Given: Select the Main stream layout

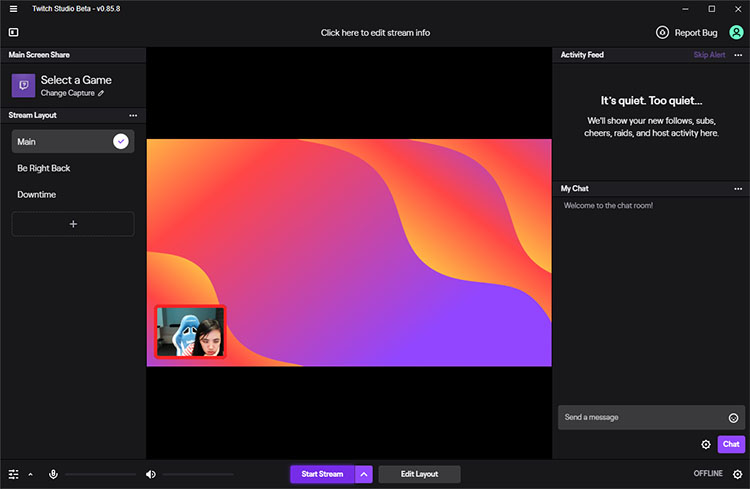Looking at the screenshot, I should [73, 142].
